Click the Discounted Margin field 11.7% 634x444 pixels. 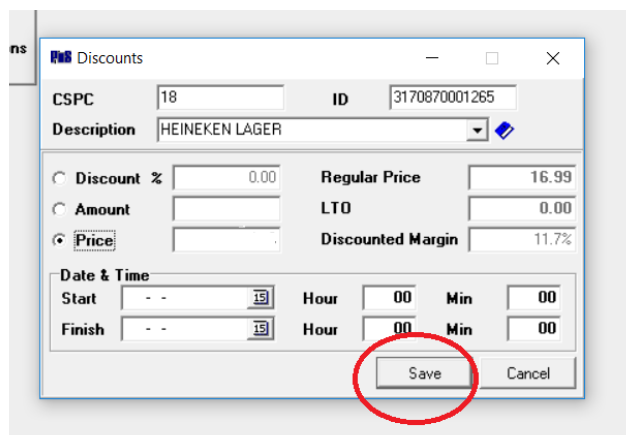click(522, 239)
